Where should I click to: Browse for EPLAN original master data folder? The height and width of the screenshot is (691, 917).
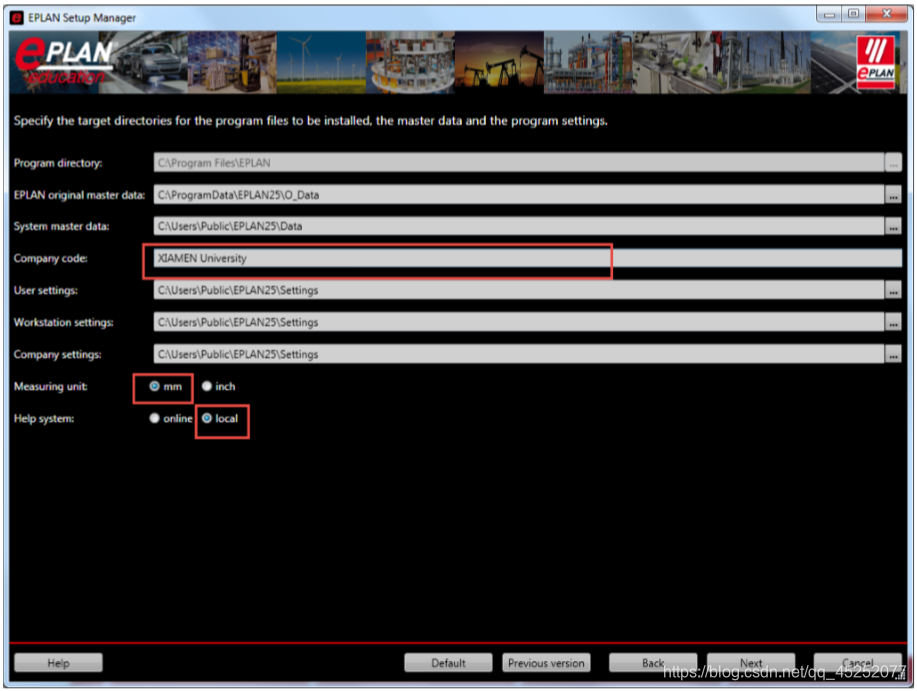(x=893, y=195)
